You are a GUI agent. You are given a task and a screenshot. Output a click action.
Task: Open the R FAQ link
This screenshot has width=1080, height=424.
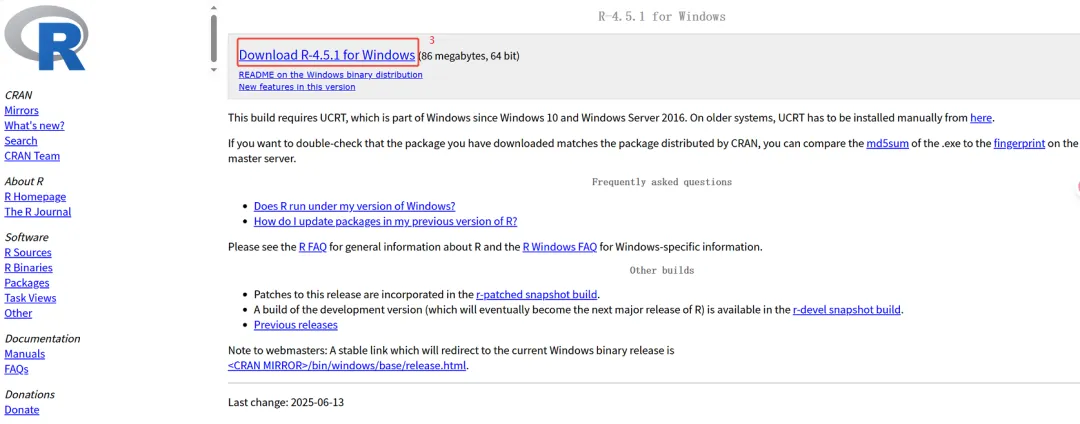[313, 246]
